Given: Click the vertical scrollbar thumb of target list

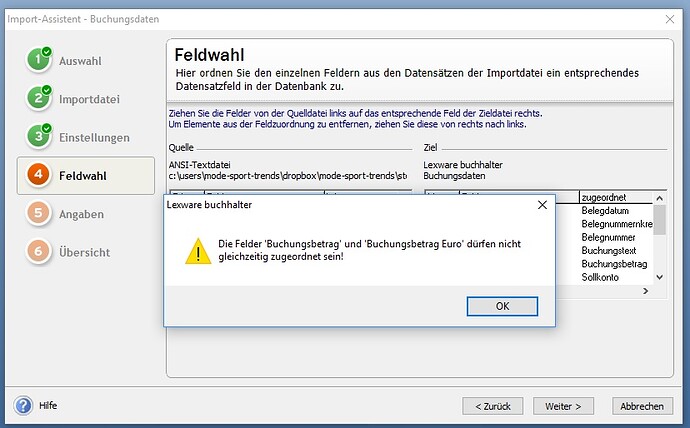Looking at the screenshot, I should pyautogui.click(x=659, y=219).
